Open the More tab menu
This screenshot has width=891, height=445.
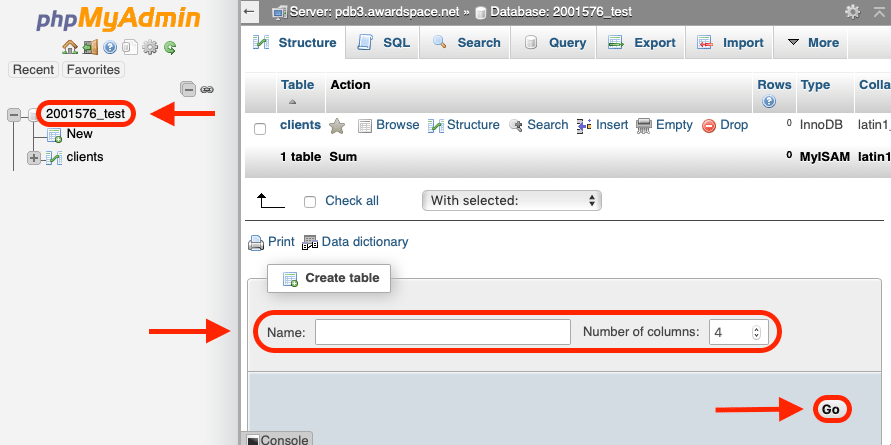[x=813, y=43]
